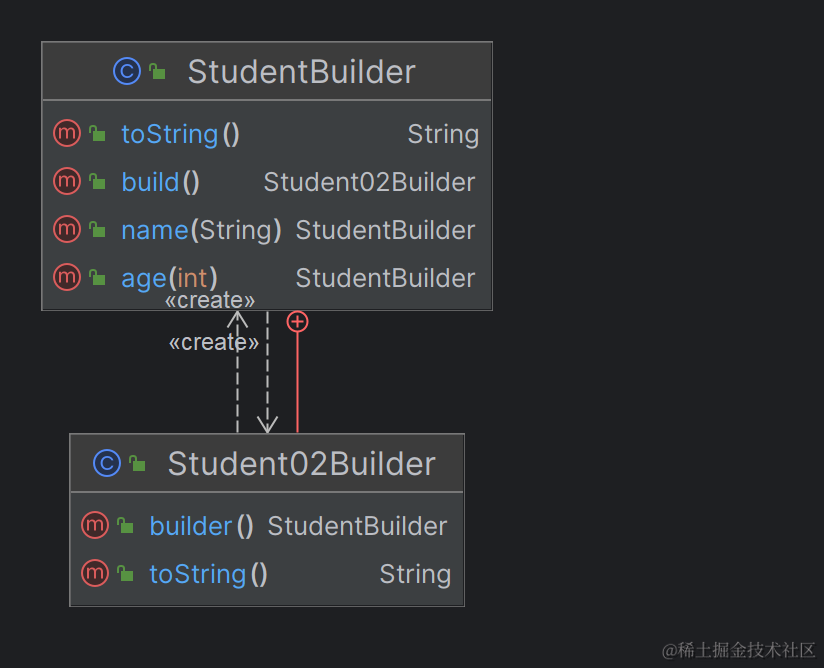Image resolution: width=824 pixels, height=668 pixels.
Task: Click the red inner-class plus marker
Action: (x=297, y=322)
